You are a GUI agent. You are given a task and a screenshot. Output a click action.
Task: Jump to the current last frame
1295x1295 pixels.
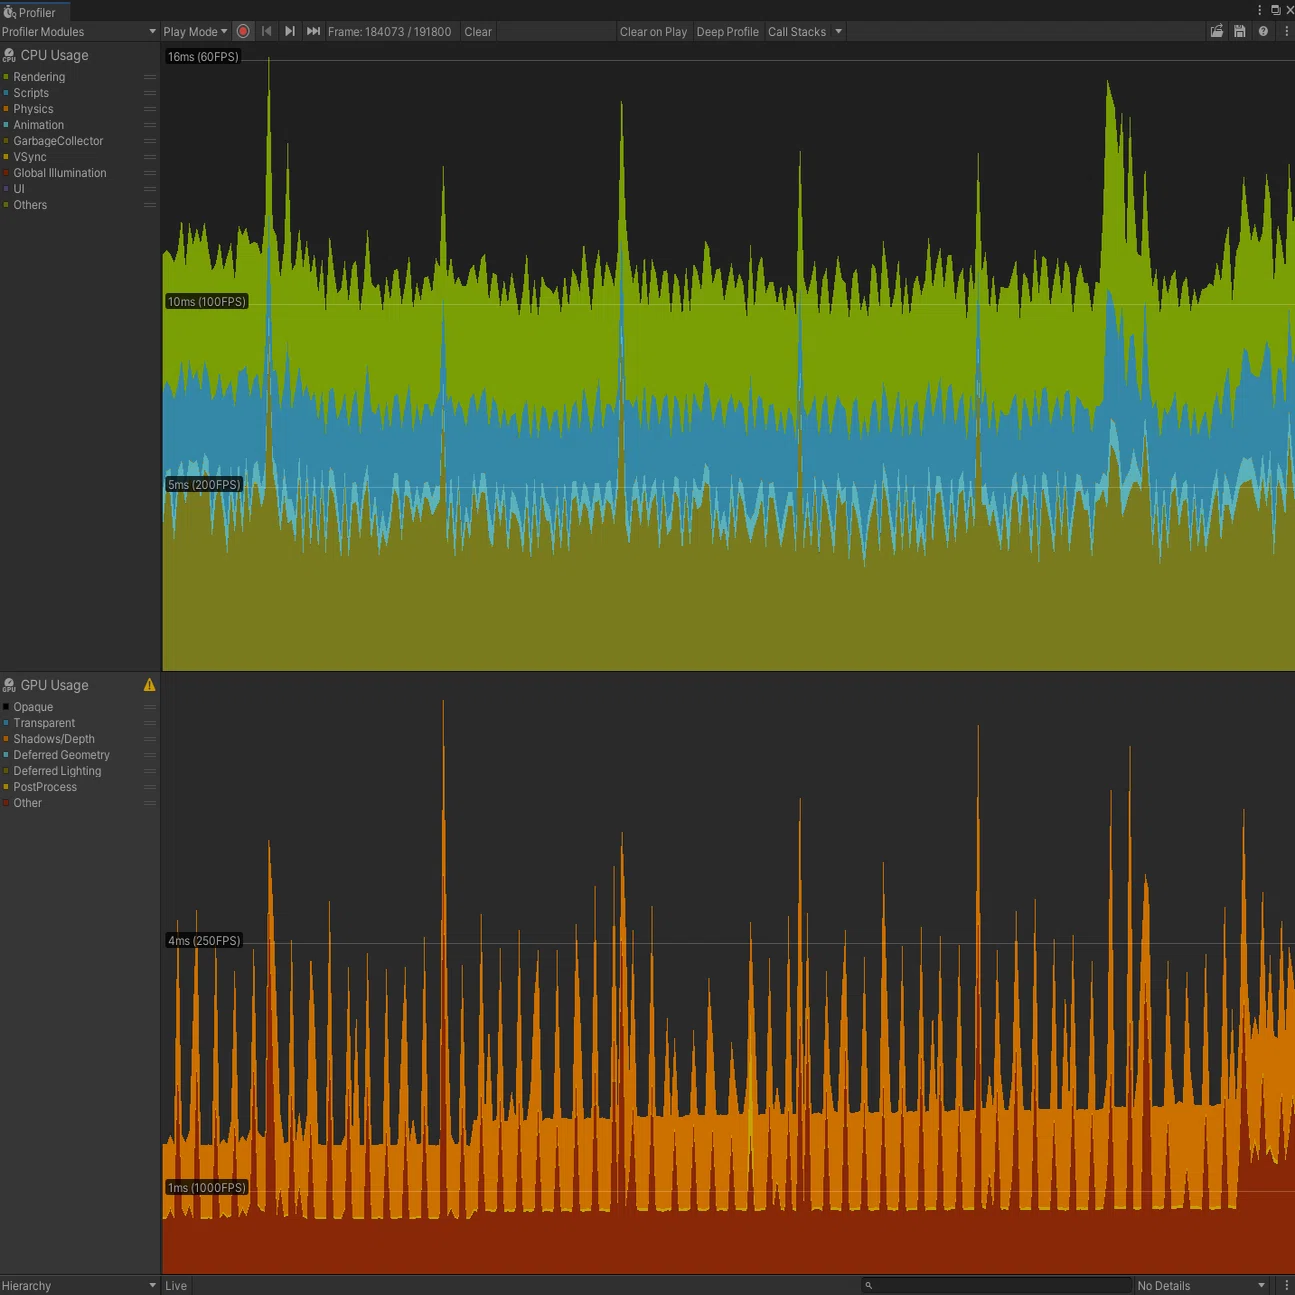point(313,32)
